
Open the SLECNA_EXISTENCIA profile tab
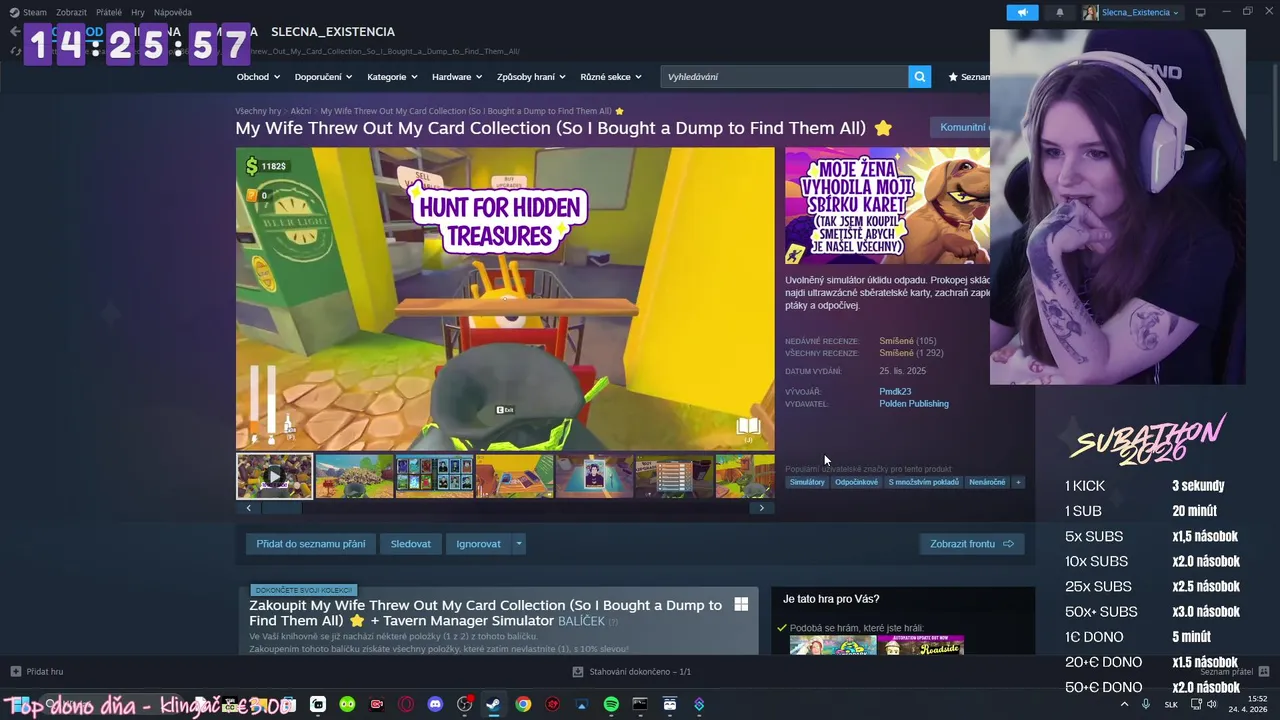[x=333, y=32]
